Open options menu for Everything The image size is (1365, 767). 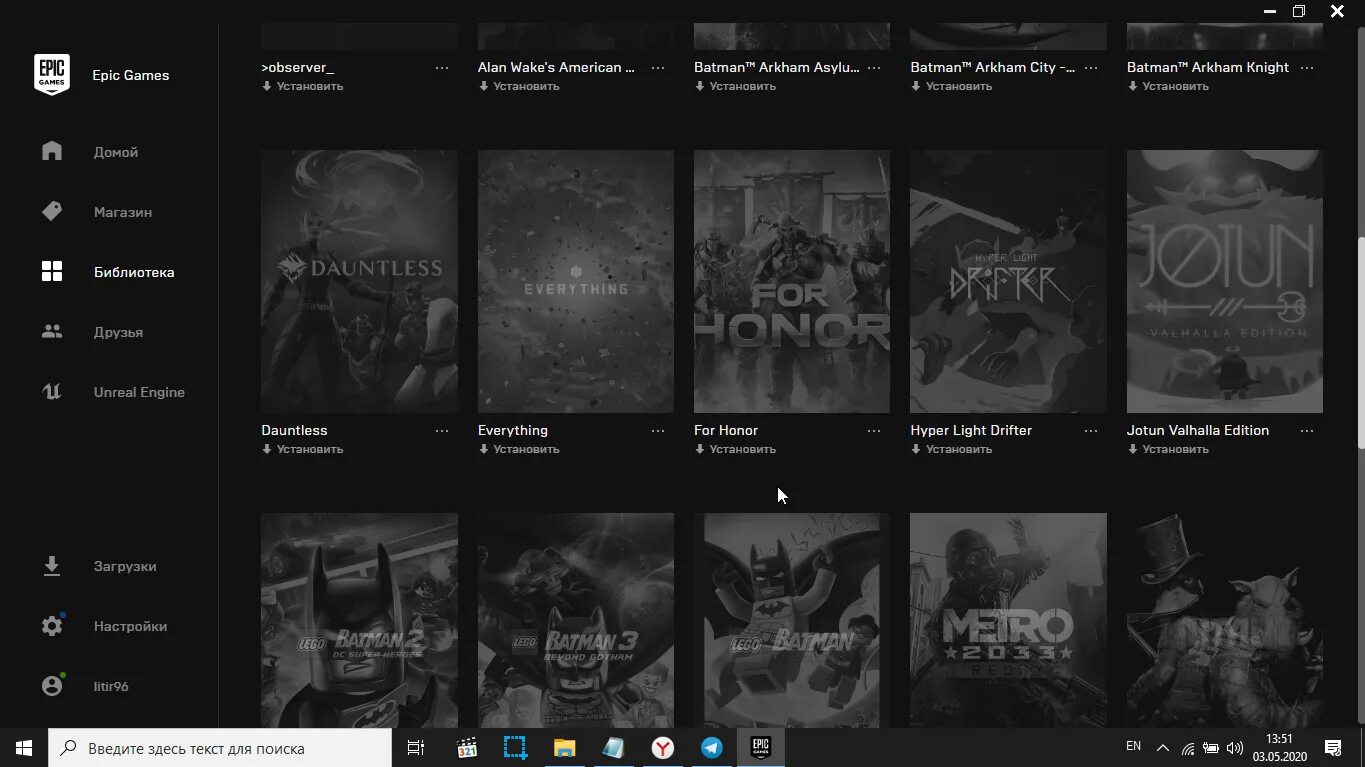[658, 431]
